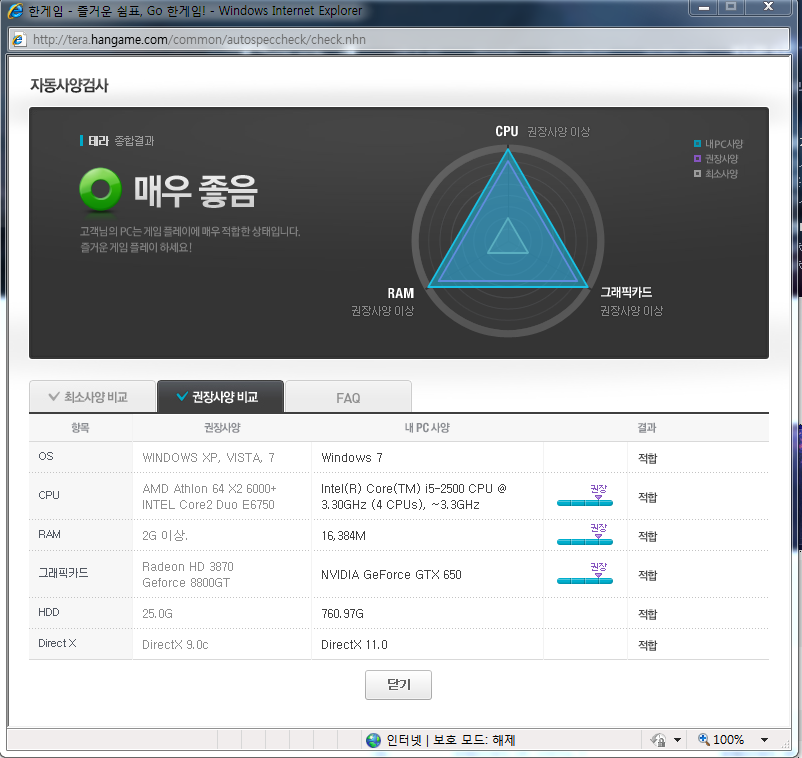802x758 pixels.
Task: Switch to the 최소사양 비교 tab
Action: [92, 397]
